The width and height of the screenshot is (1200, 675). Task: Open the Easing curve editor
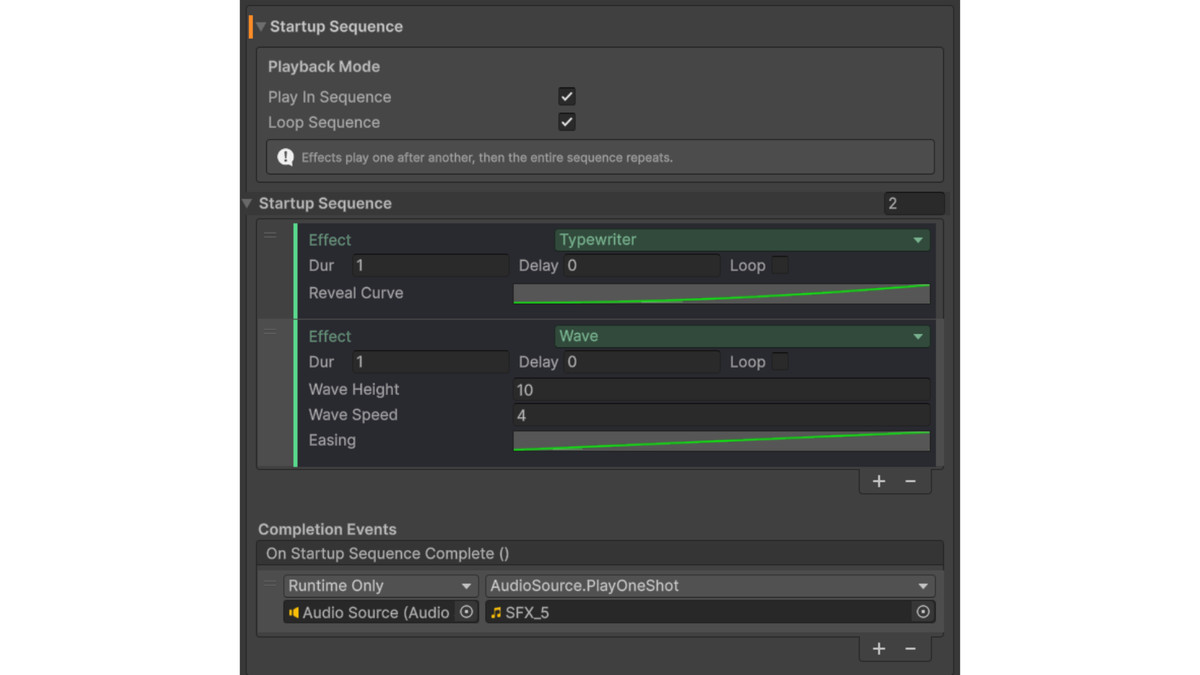[721, 441]
